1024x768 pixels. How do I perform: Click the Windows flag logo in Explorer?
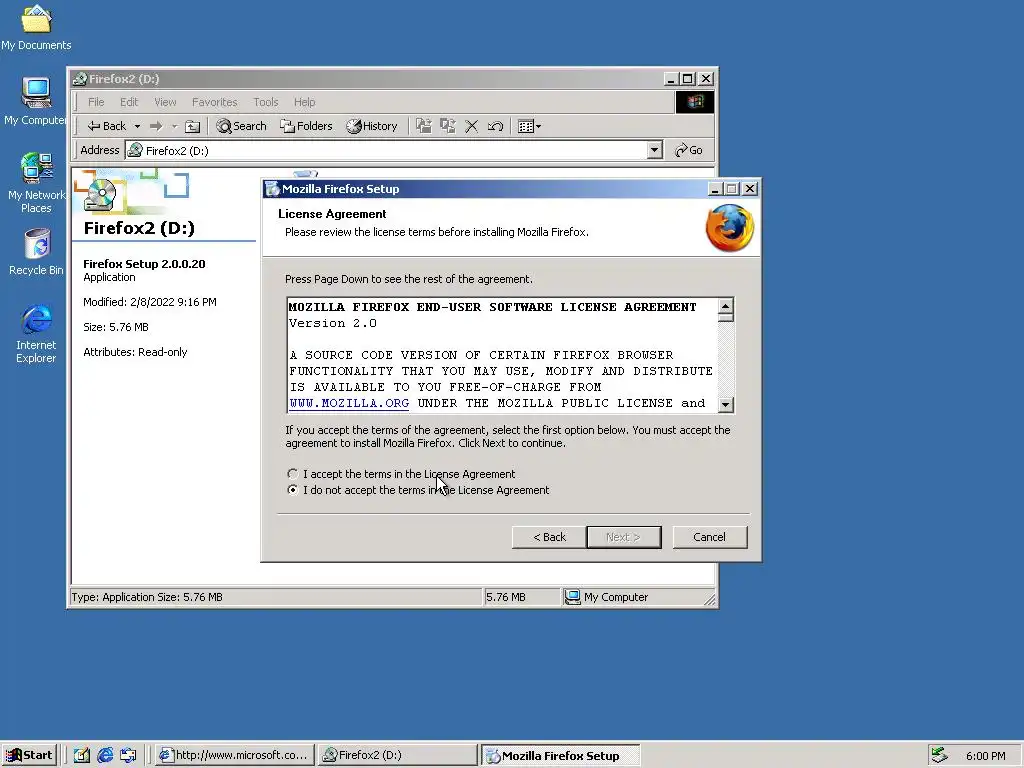point(694,102)
